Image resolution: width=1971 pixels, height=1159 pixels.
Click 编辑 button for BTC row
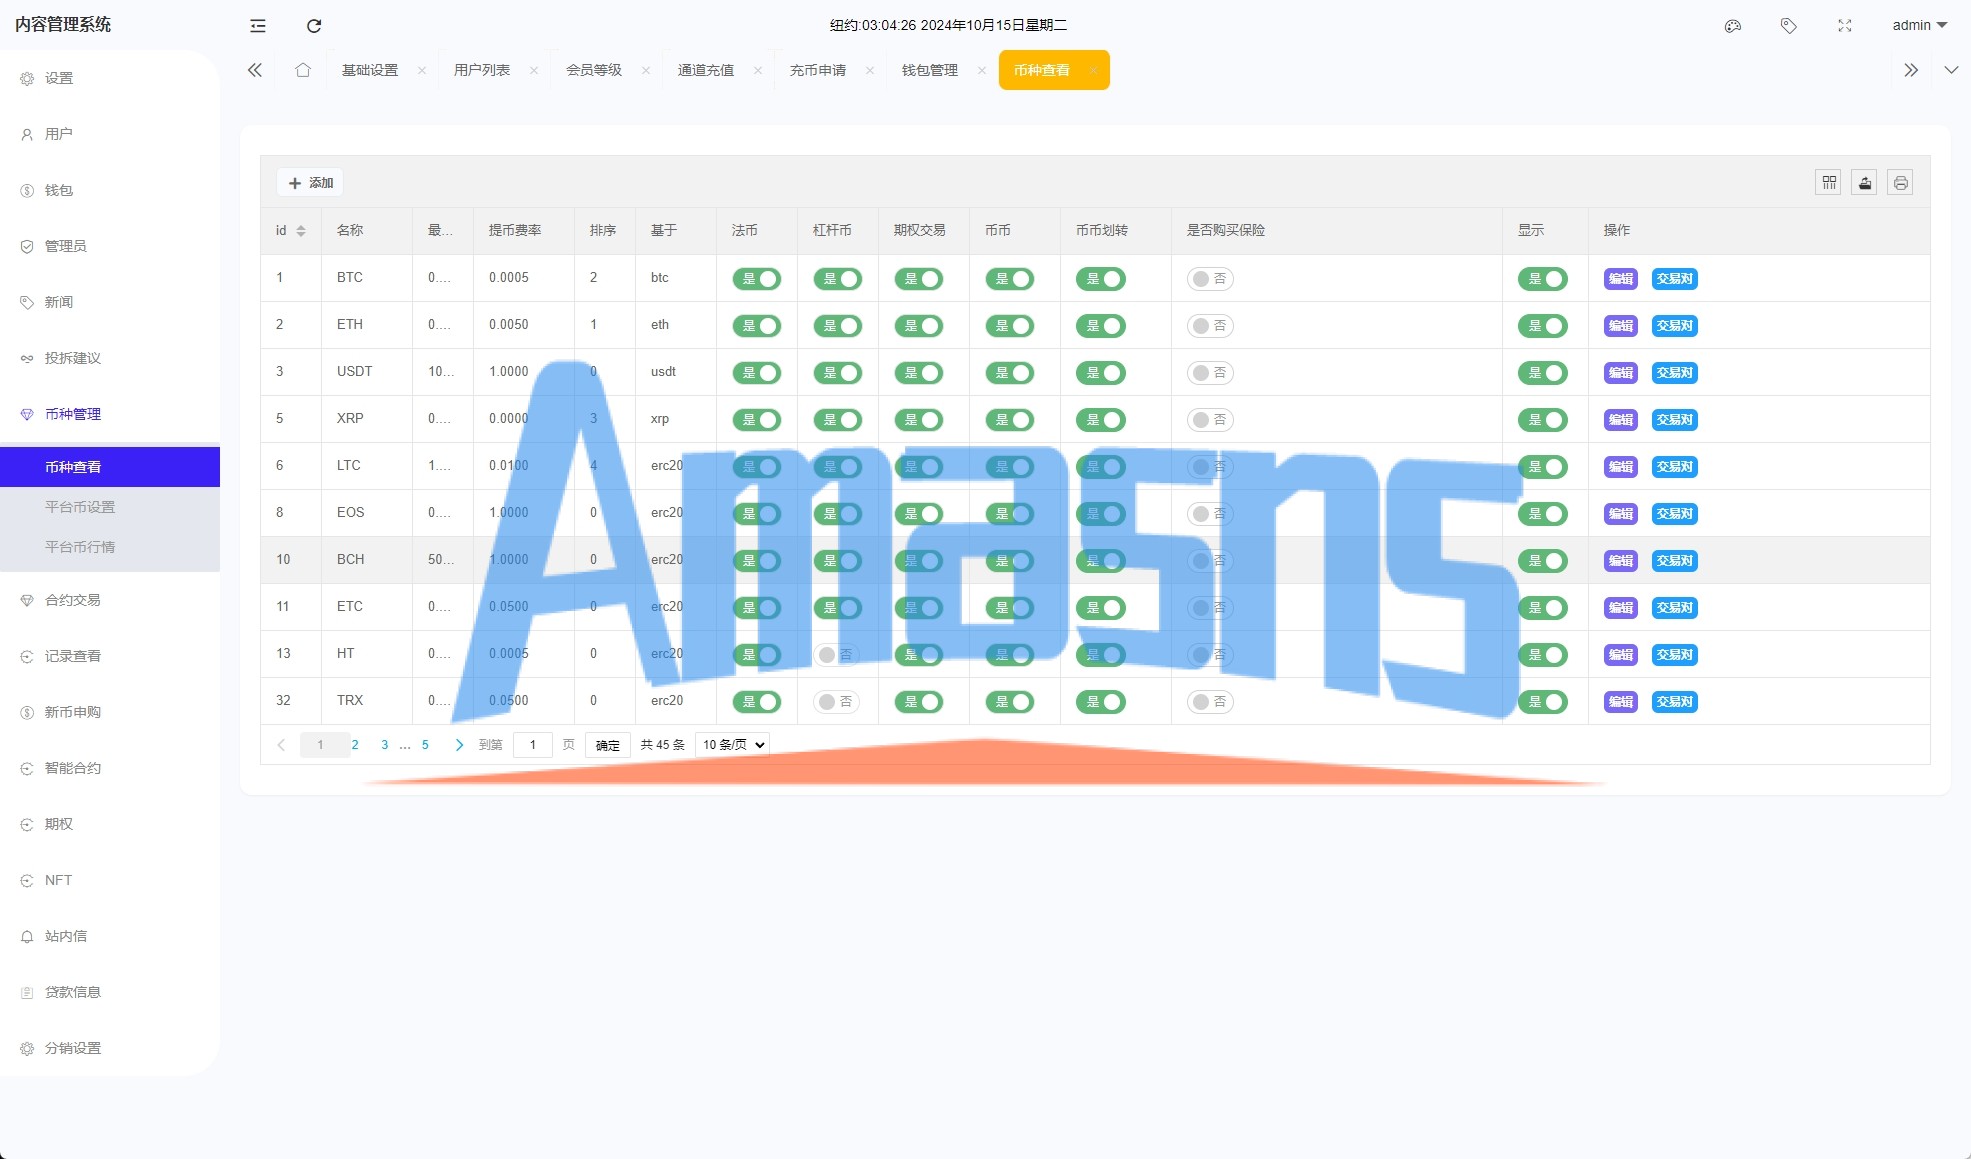coord(1621,279)
